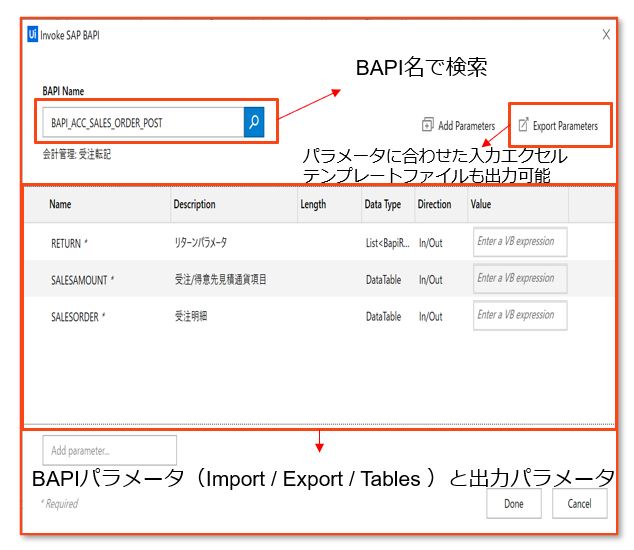Sort by the Value column header
Screen dimensions: 634x550
click(x=481, y=204)
